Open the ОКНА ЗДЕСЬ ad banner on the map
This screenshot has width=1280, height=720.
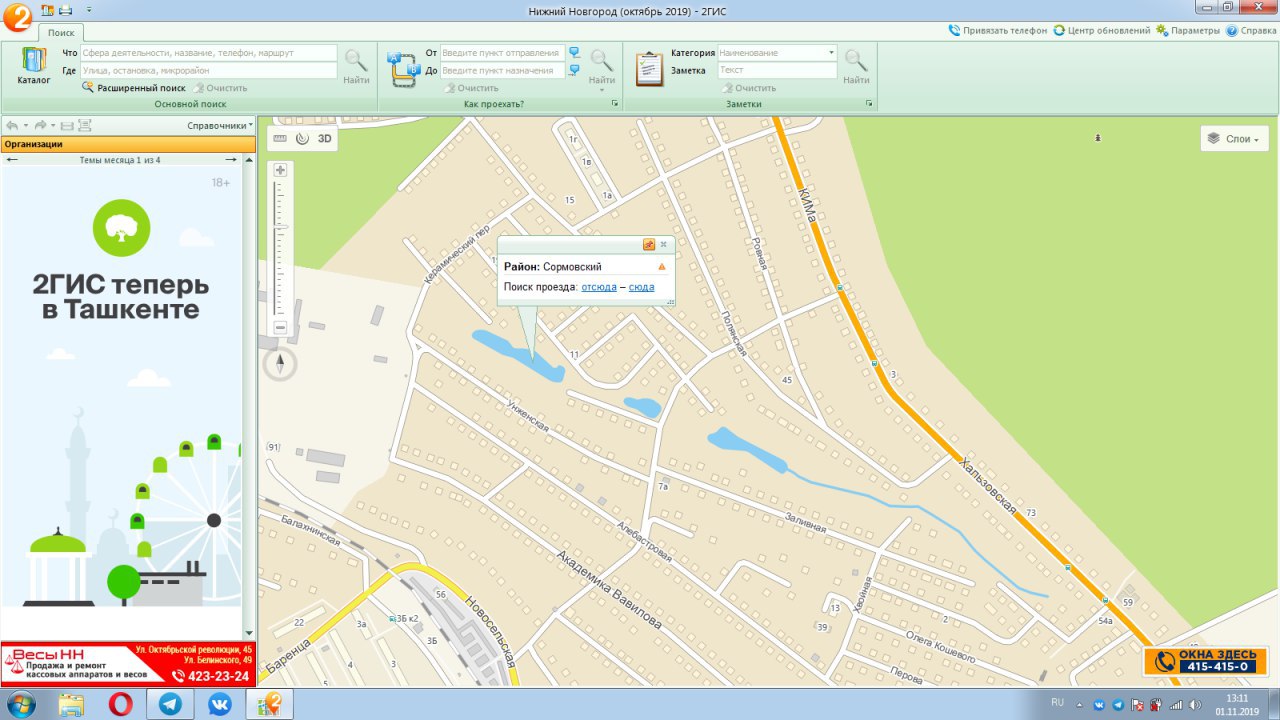pyautogui.click(x=1206, y=661)
